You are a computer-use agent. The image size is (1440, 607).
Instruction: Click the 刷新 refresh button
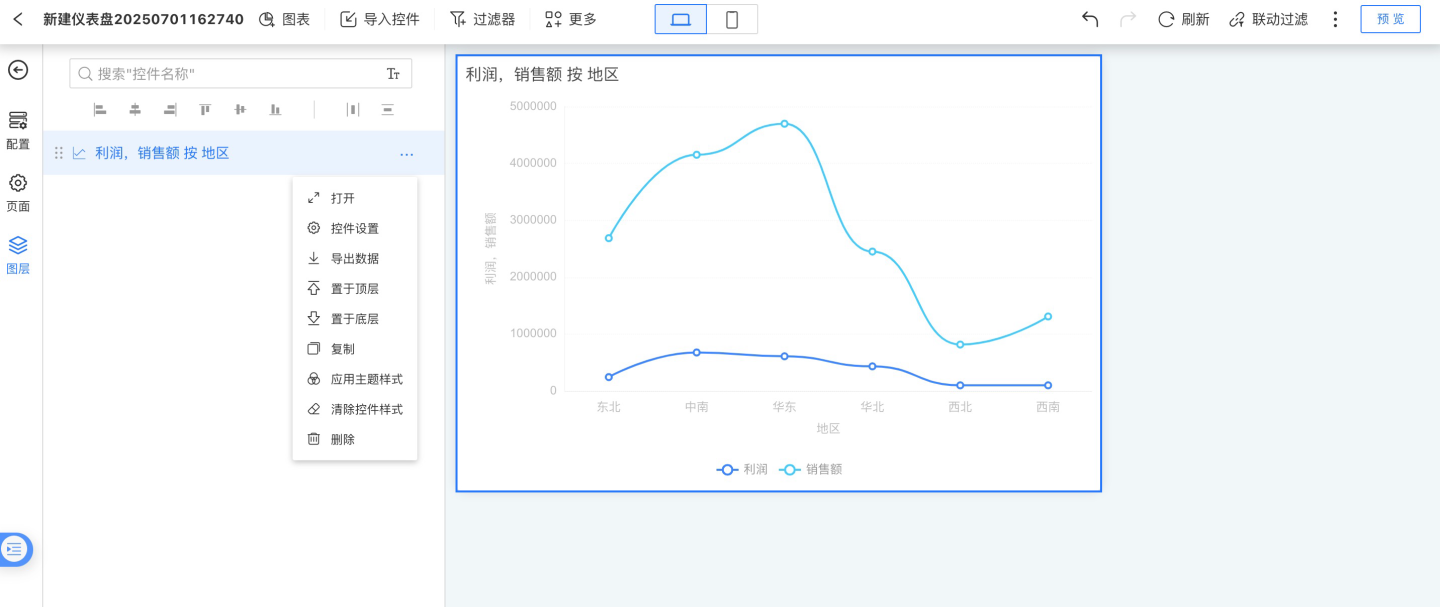point(1183,19)
